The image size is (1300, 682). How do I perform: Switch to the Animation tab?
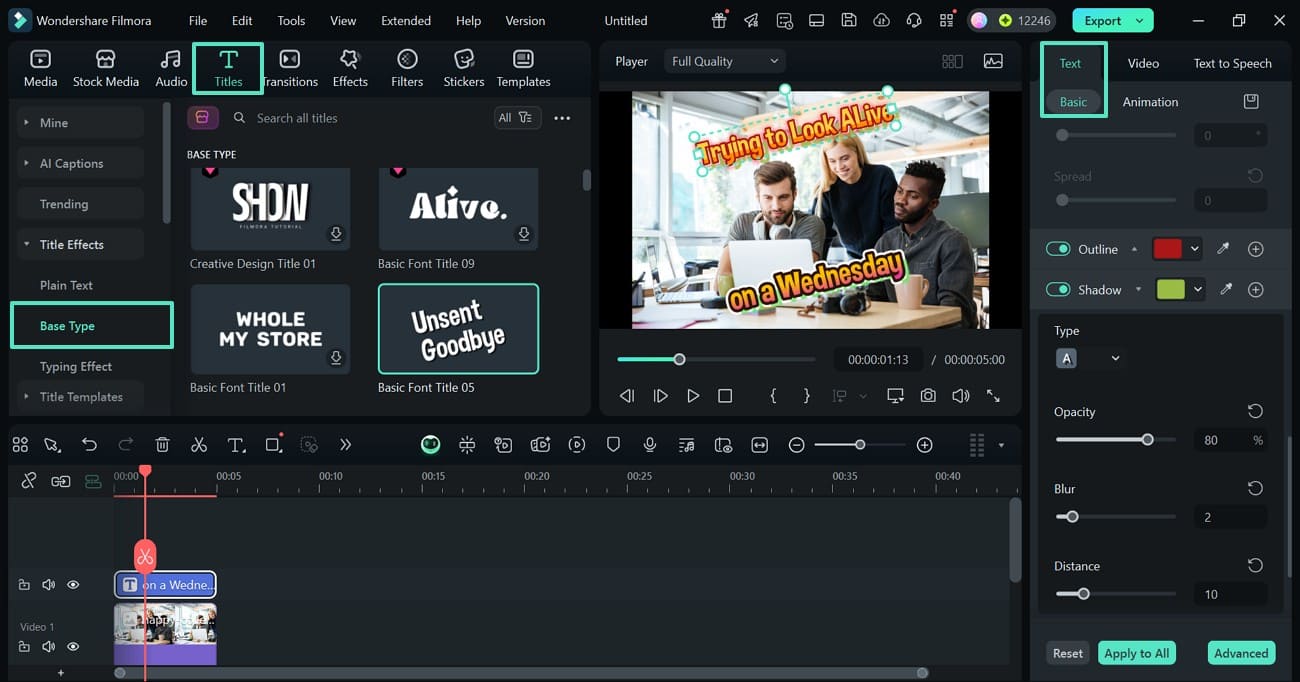1150,102
